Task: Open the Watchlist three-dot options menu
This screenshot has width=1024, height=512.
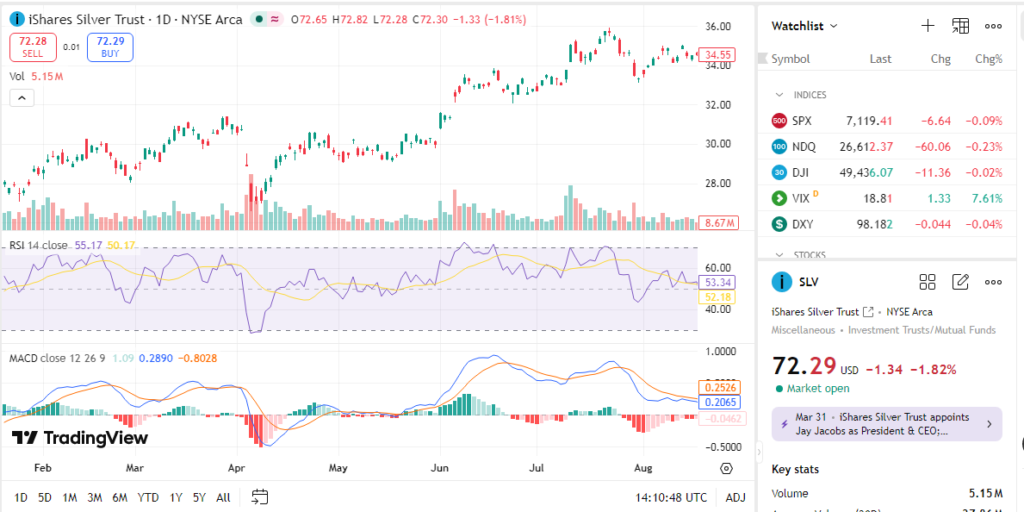Action: click(x=993, y=26)
